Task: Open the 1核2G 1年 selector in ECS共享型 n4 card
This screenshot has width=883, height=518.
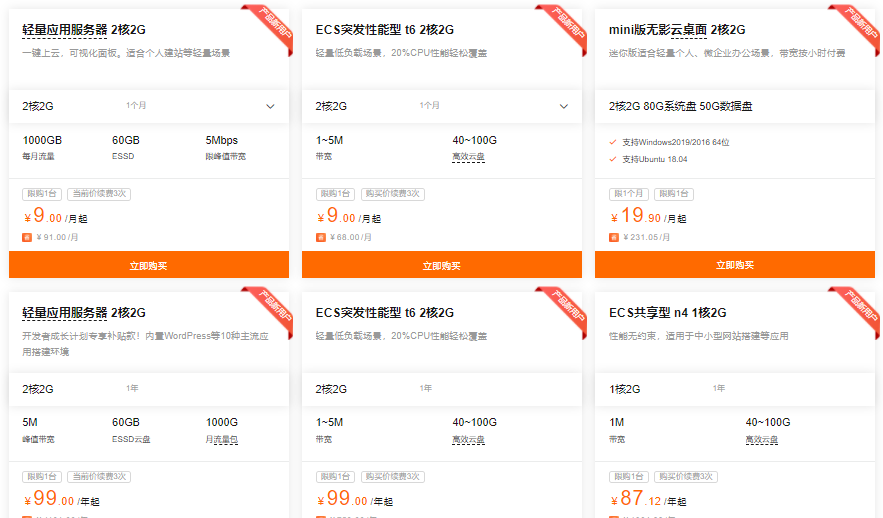Action: click(x=735, y=388)
